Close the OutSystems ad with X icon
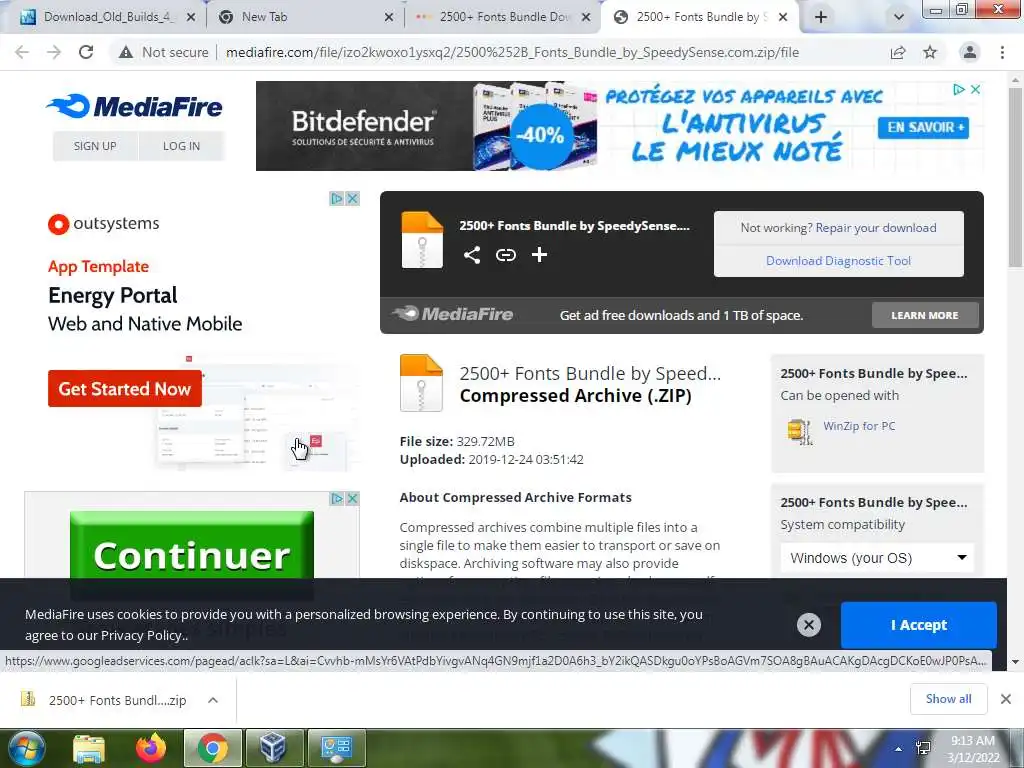This screenshot has height=768, width=1024. (x=353, y=199)
